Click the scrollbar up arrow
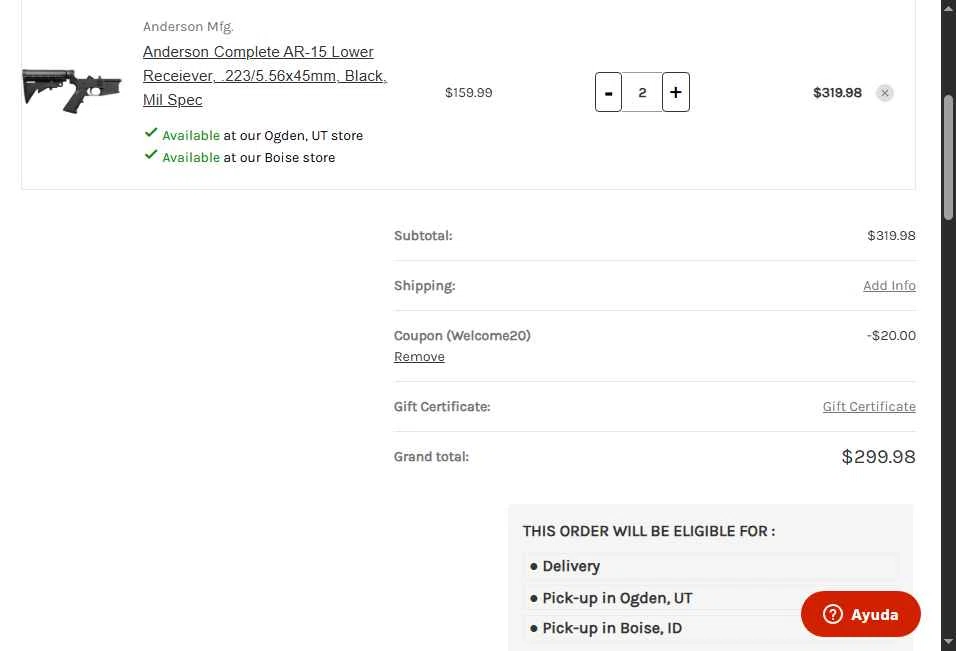Screen dimensions: 956x651 point(948,7)
